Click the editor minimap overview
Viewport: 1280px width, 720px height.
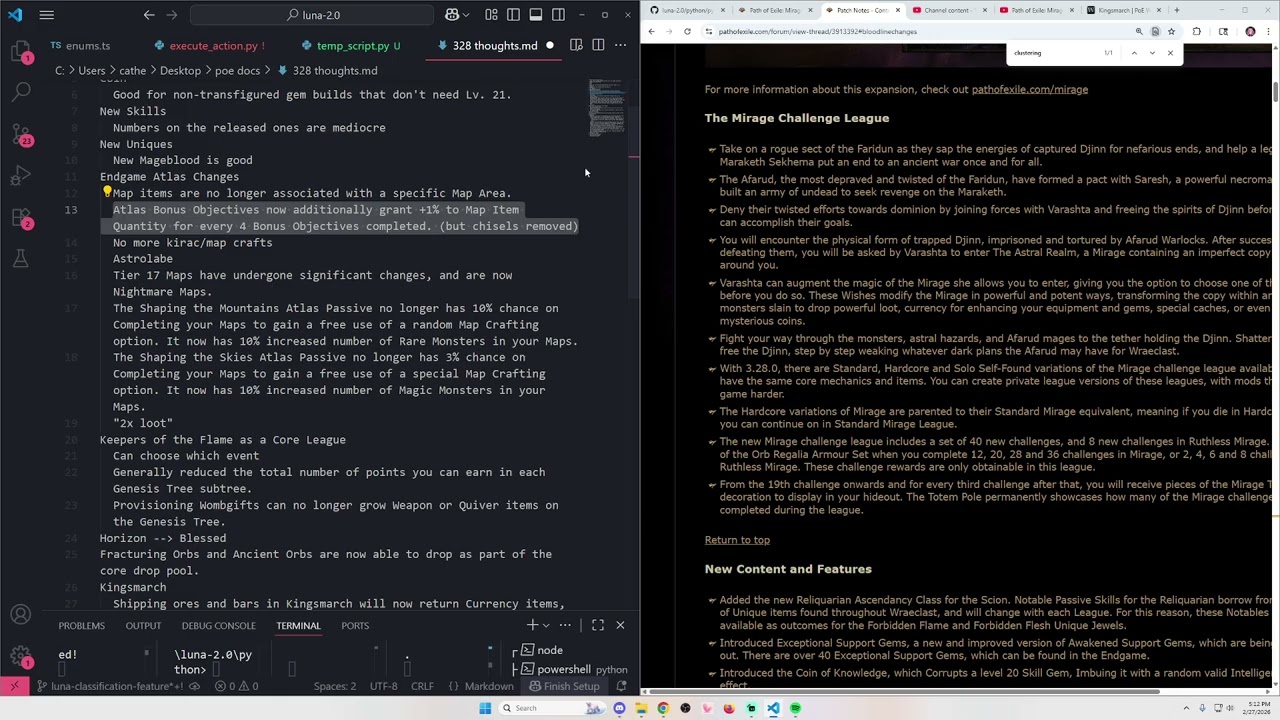(x=607, y=108)
